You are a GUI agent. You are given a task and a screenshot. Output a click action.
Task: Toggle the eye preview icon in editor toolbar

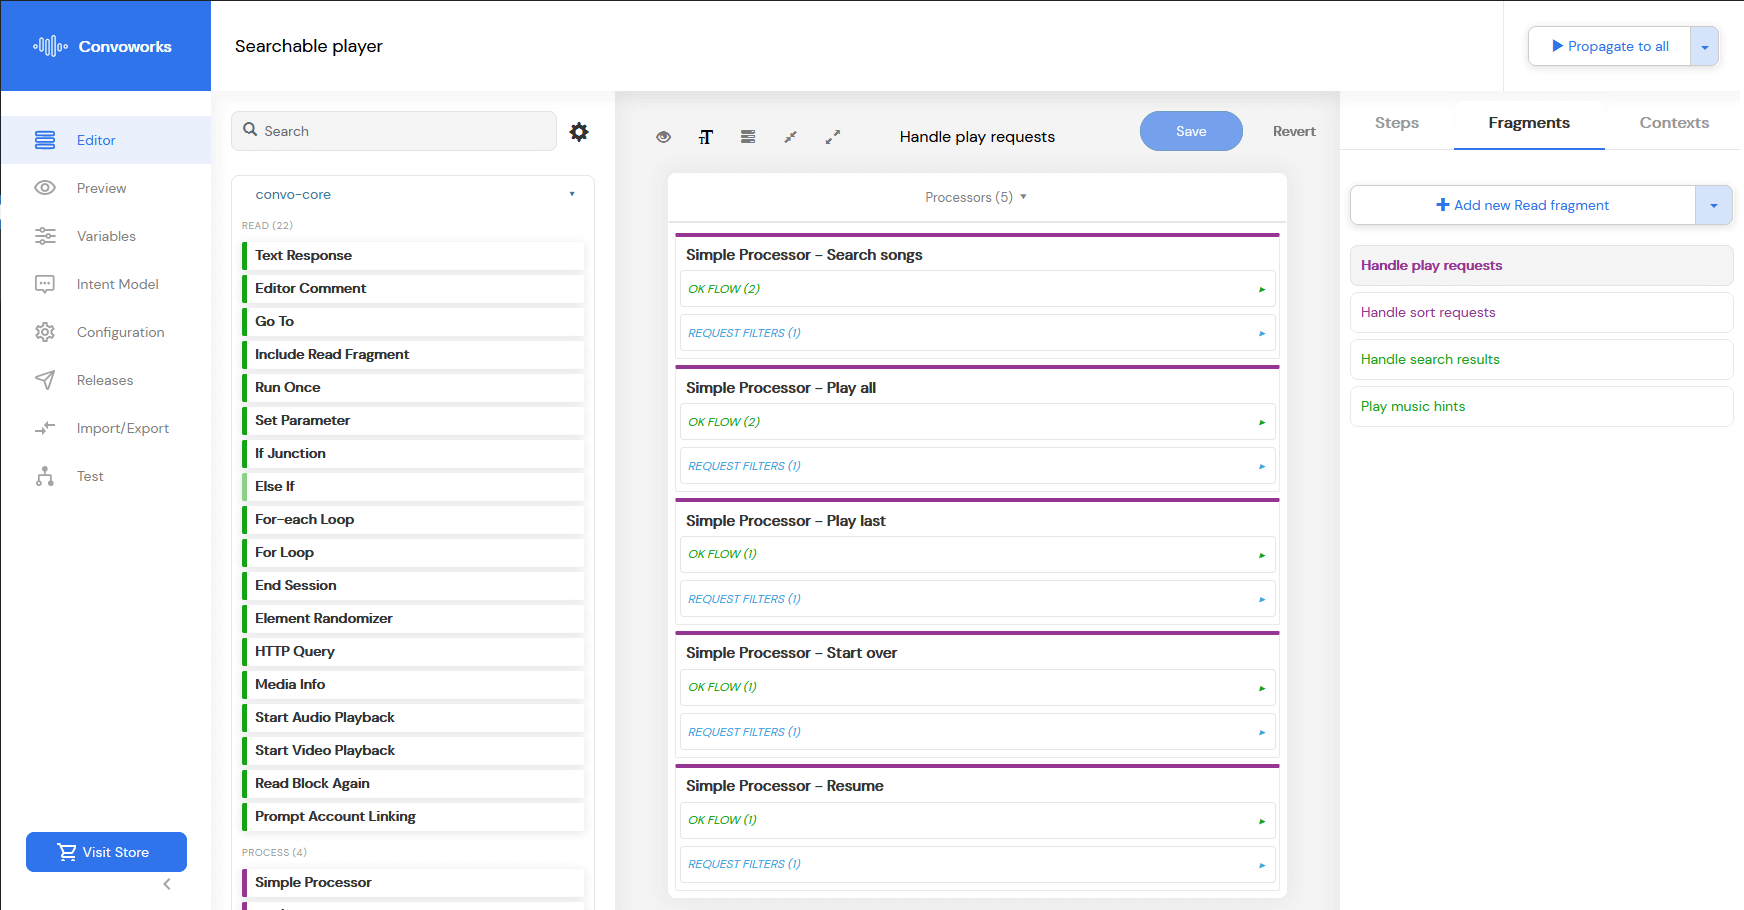tap(663, 137)
